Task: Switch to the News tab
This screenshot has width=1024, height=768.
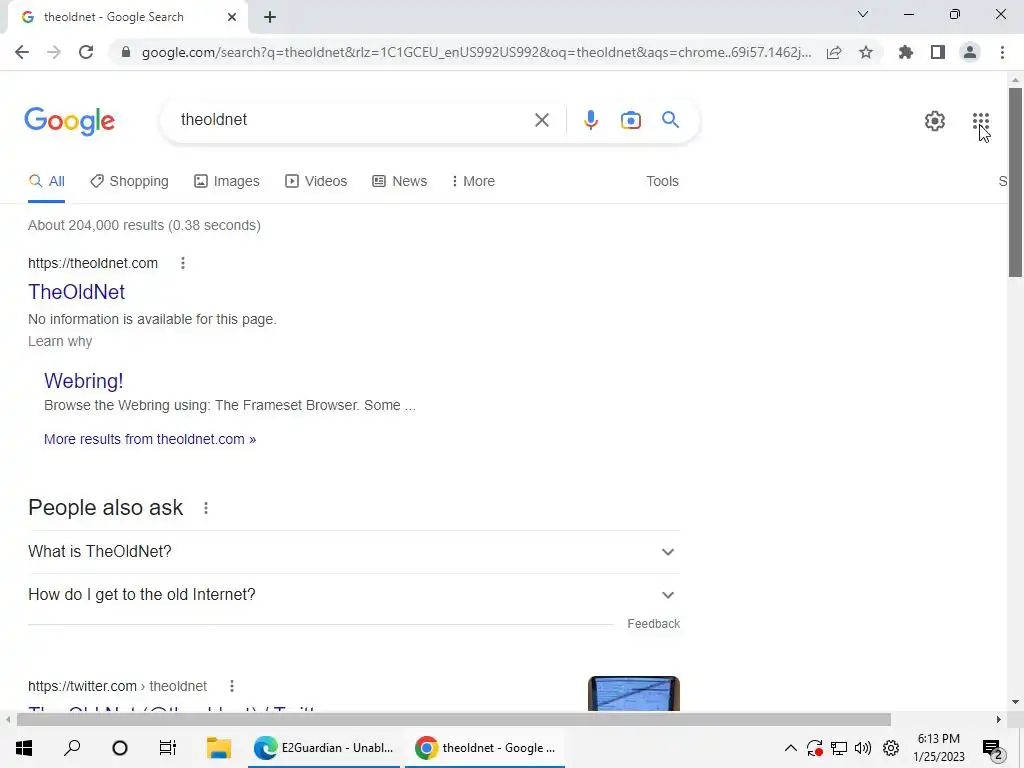Action: pyautogui.click(x=400, y=181)
